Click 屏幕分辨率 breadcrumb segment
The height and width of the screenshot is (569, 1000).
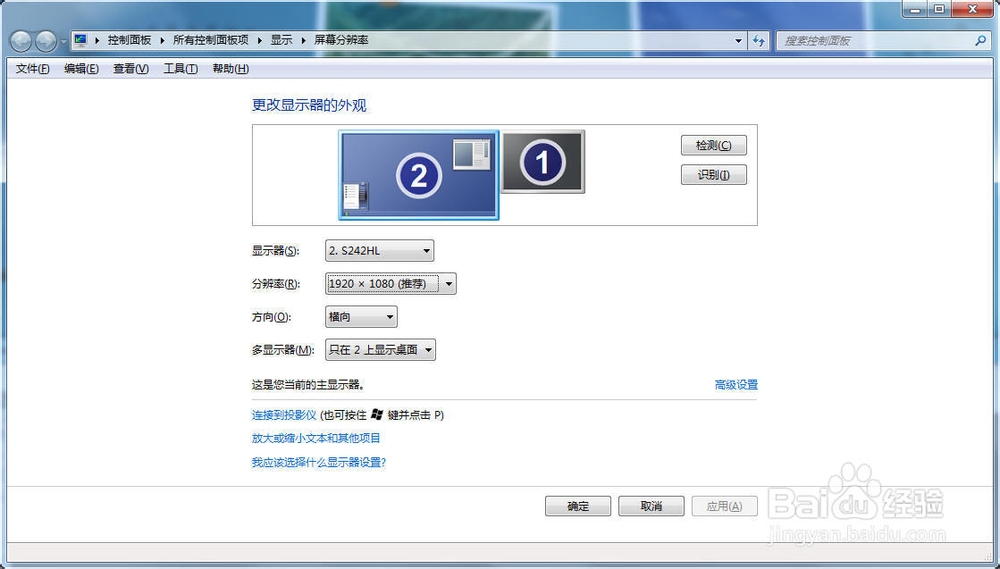(x=341, y=40)
